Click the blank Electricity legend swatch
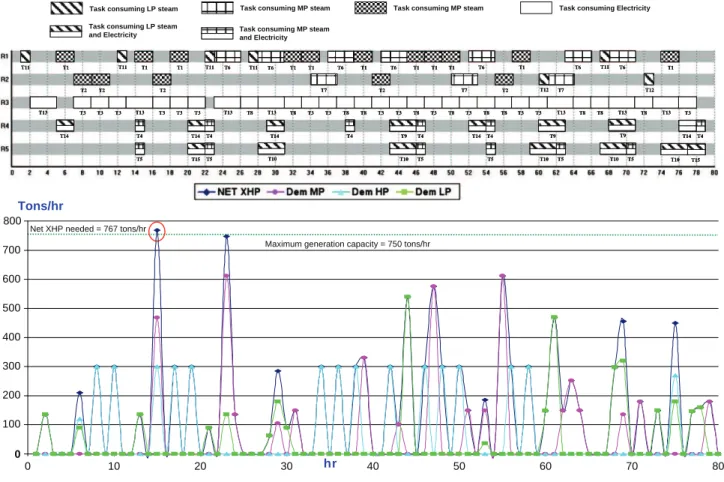Screen dimensions: 724x482 [536, 8]
